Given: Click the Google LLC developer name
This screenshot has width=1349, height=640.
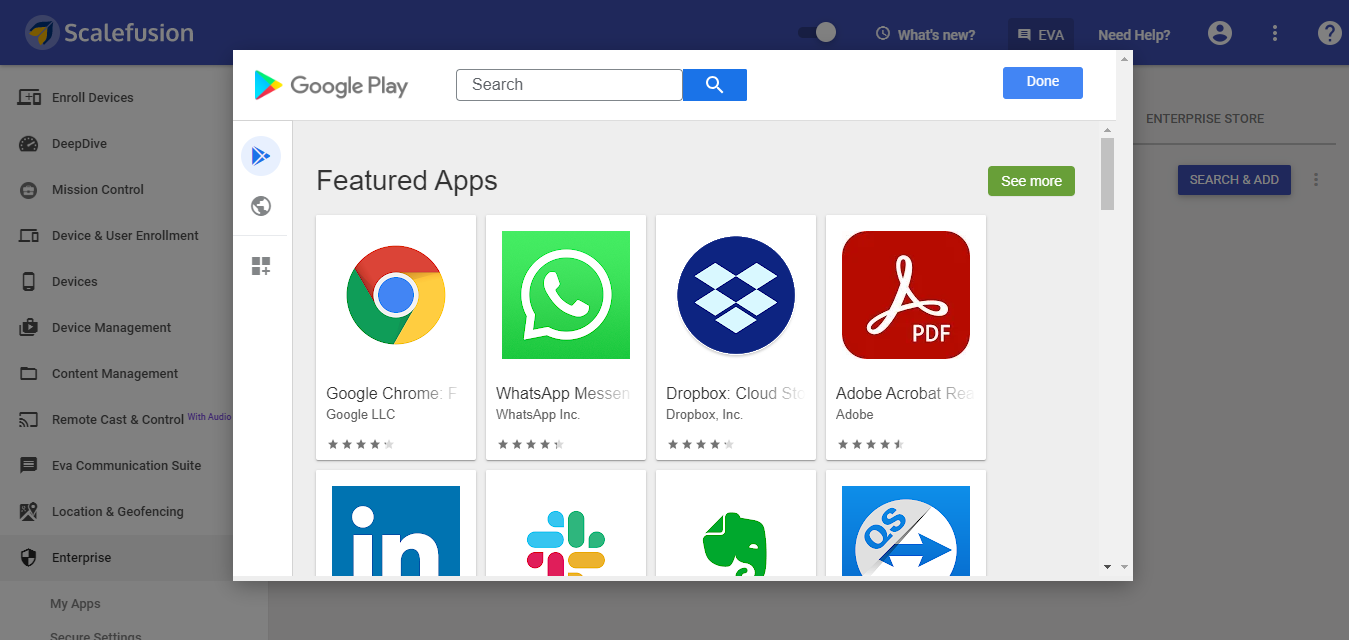Looking at the screenshot, I should coord(360,414).
